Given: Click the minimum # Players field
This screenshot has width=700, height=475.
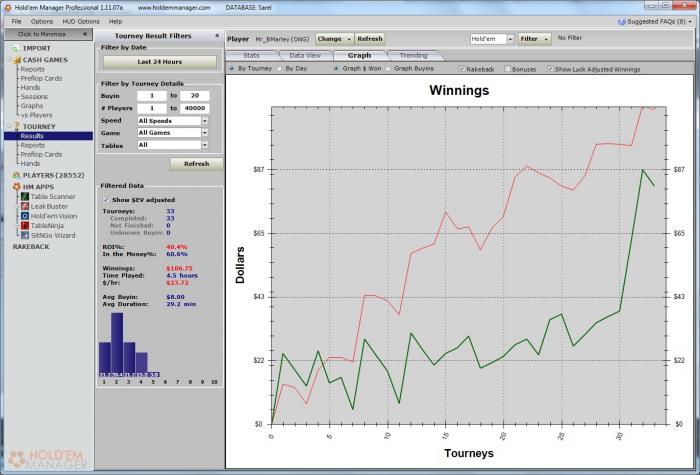Looking at the screenshot, I should 152,108.
